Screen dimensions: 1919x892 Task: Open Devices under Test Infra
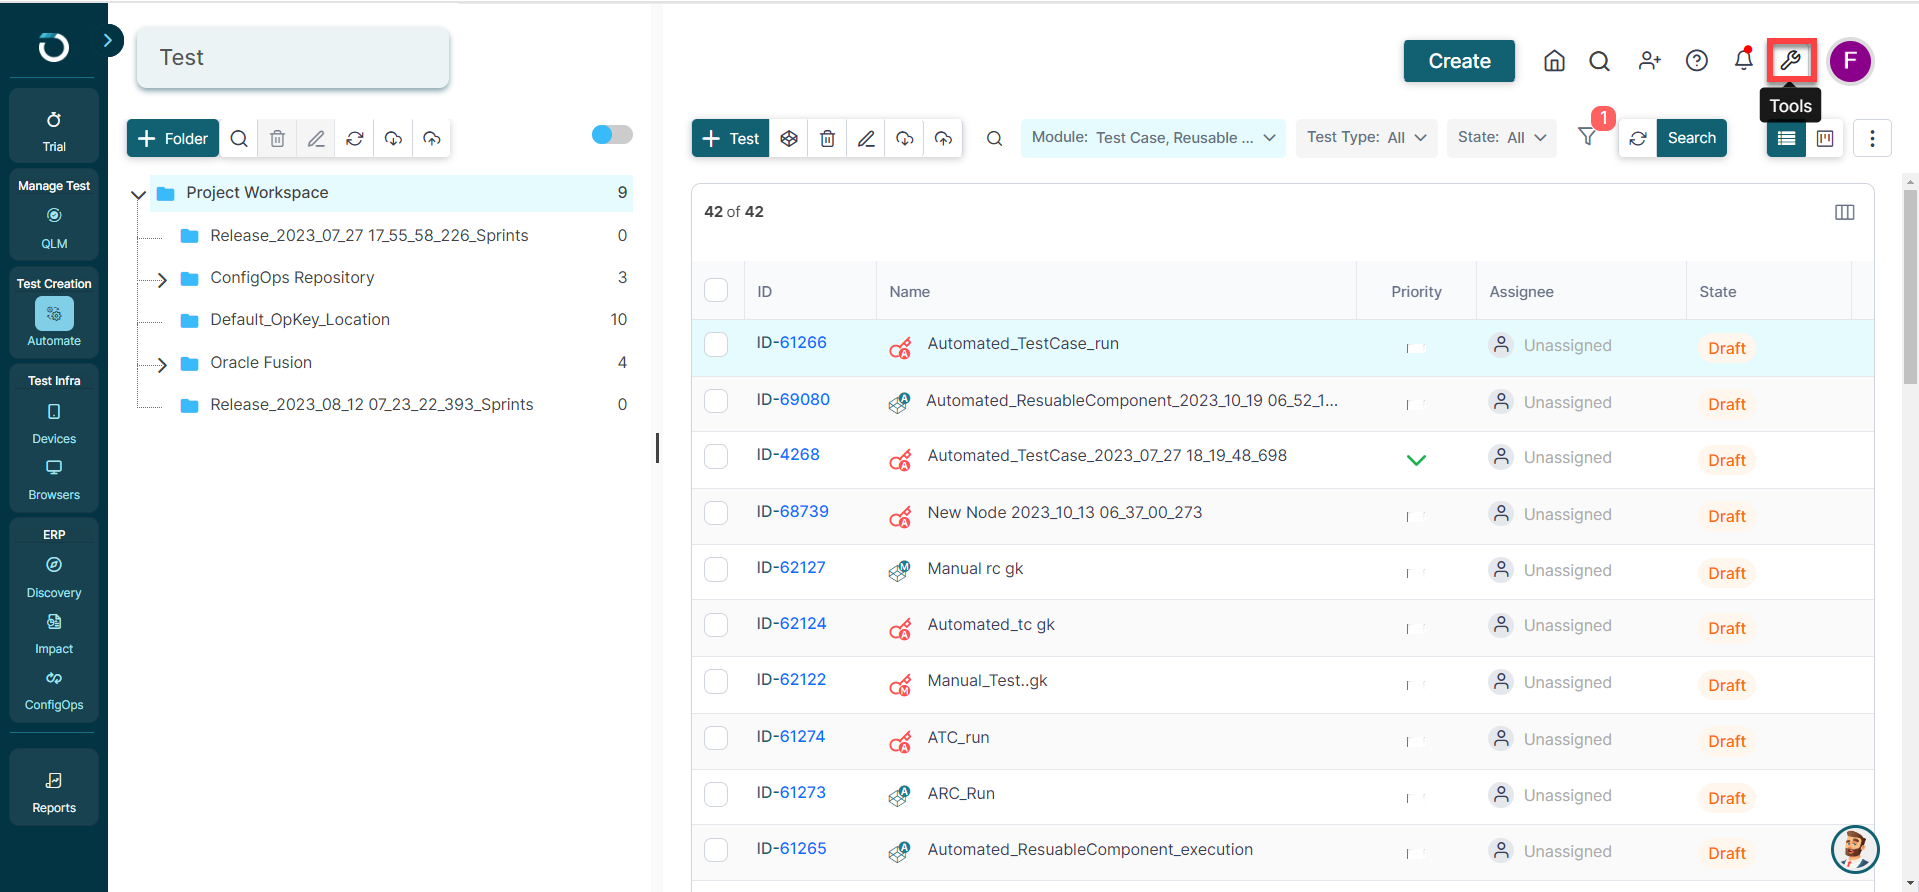coord(54,424)
